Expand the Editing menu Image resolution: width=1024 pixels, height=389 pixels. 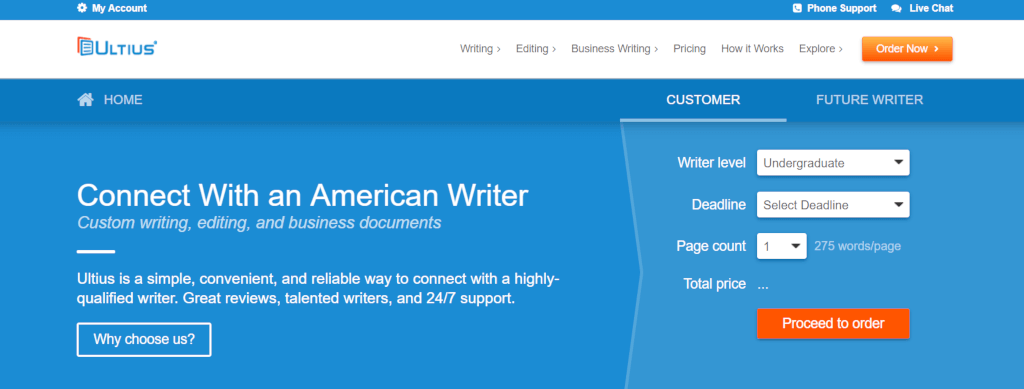click(536, 49)
